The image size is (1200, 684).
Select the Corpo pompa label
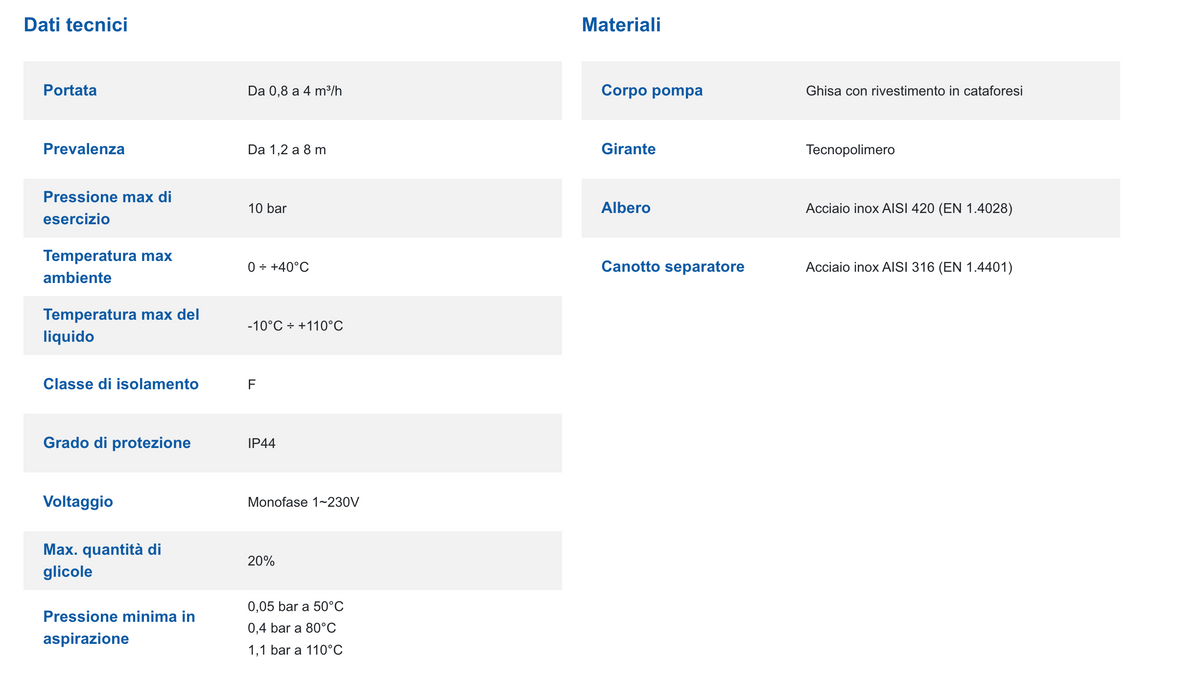(652, 90)
